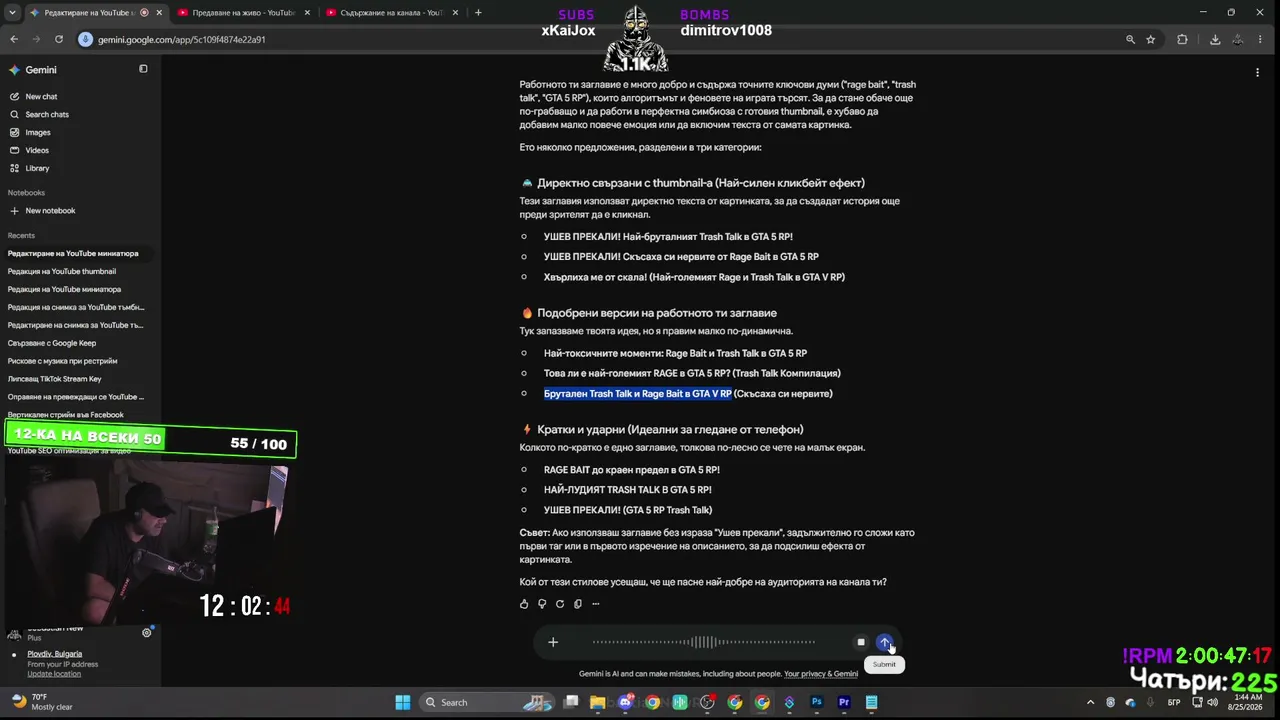Image resolution: width=1280 pixels, height=720 pixels.
Task: Regenerate the Gemini response
Action: click(x=560, y=604)
